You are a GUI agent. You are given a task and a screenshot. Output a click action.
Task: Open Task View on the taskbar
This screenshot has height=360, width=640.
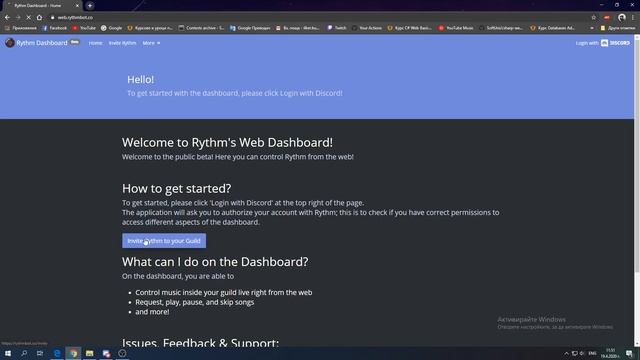click(x=40, y=353)
